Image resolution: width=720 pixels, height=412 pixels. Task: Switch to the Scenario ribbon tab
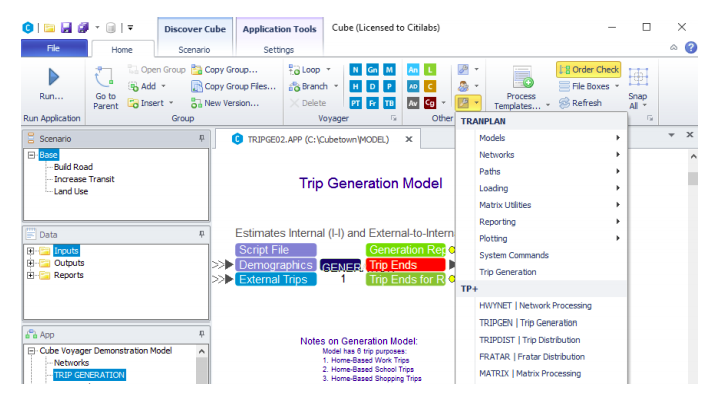point(194,49)
